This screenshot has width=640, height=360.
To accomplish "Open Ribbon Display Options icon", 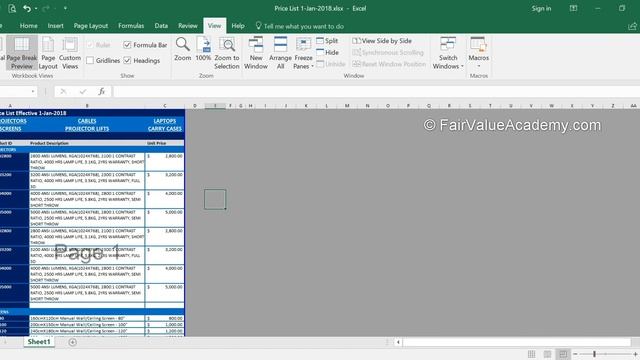I will (x=573, y=8).
